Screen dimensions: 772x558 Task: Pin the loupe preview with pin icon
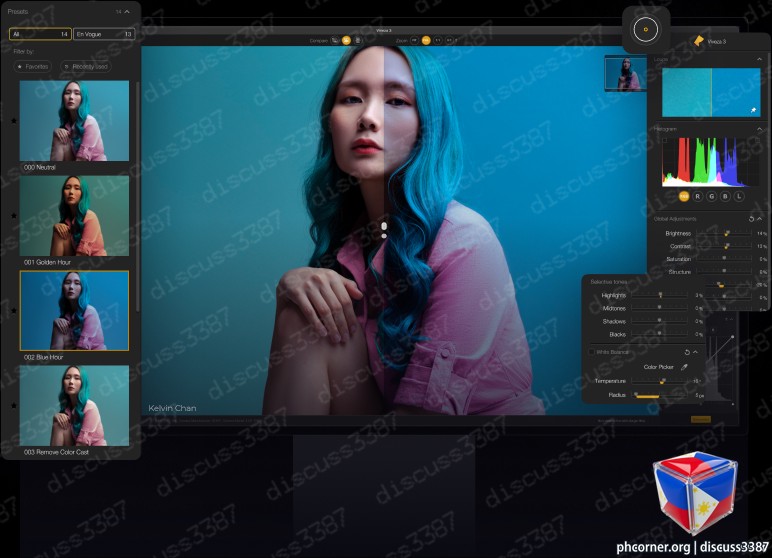pos(753,110)
